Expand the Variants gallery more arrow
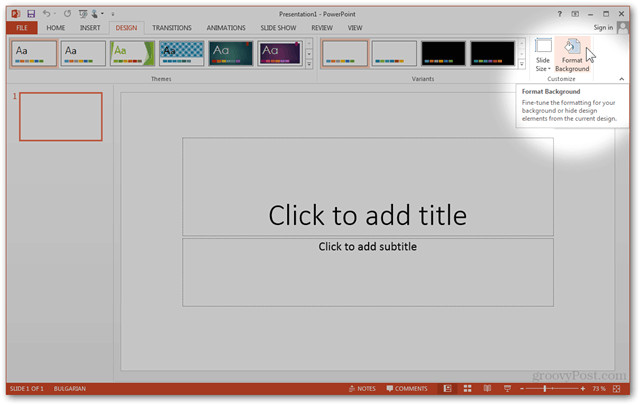This screenshot has width=640, height=405. tap(522, 65)
